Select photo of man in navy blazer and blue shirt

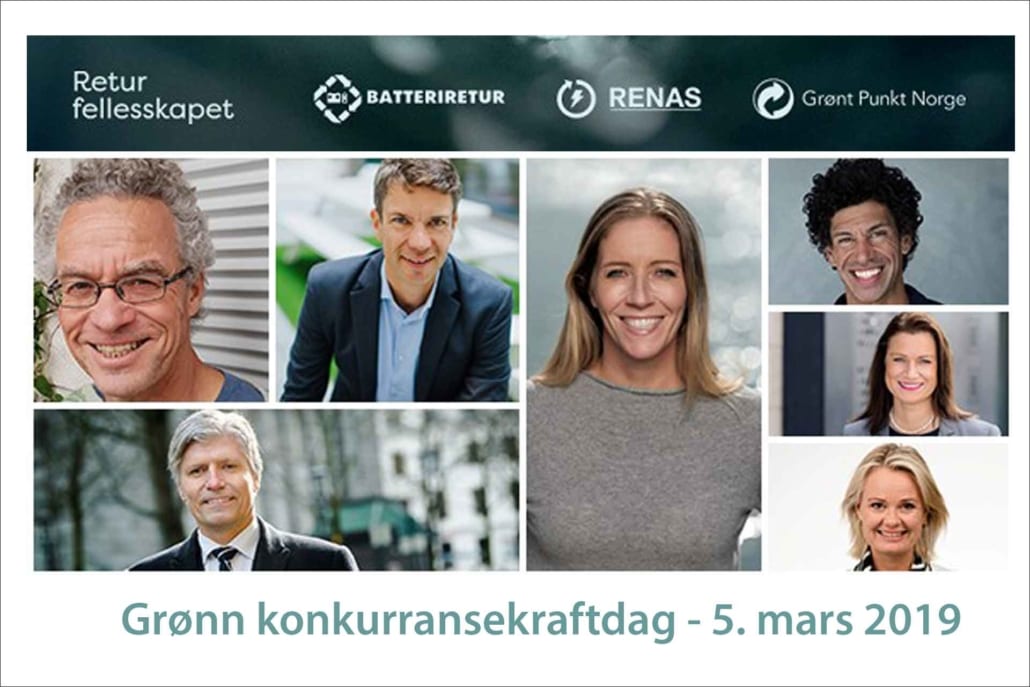click(x=397, y=280)
